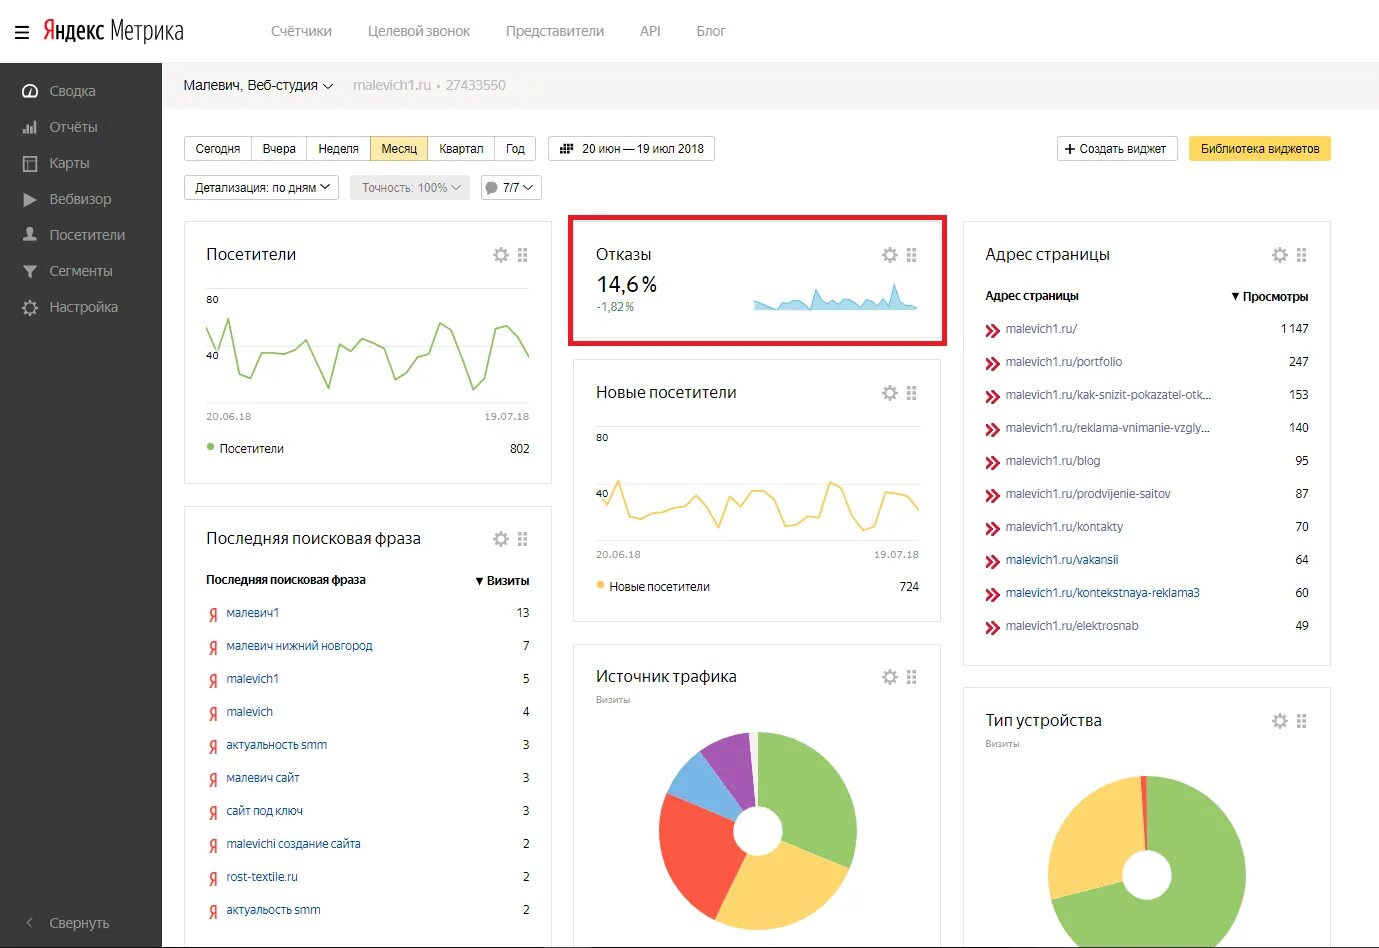
Task: Open date range 20 июн — 19 июл 2018
Action: (x=631, y=149)
